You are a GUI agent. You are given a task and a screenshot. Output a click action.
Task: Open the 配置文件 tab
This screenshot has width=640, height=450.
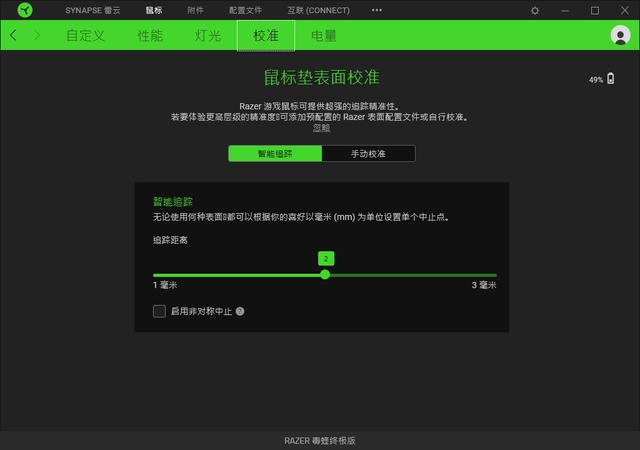pyautogui.click(x=245, y=10)
